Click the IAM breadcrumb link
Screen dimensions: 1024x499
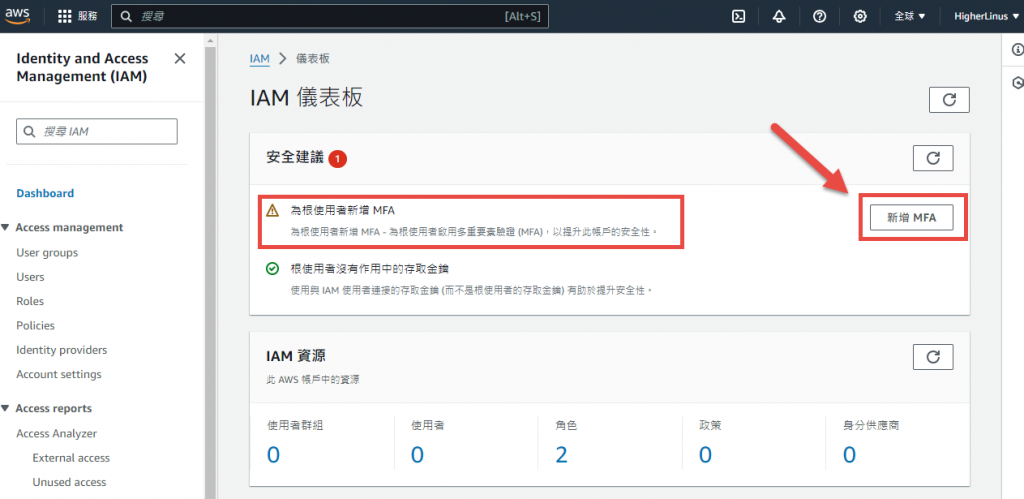(x=259, y=58)
